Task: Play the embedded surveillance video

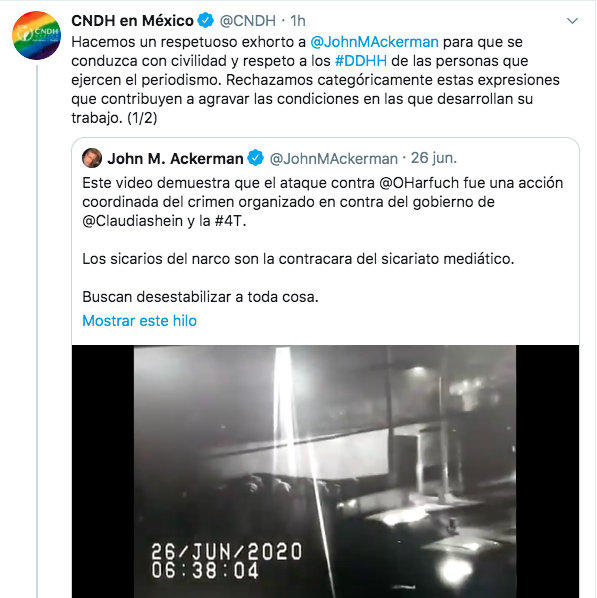Action: 325,471
